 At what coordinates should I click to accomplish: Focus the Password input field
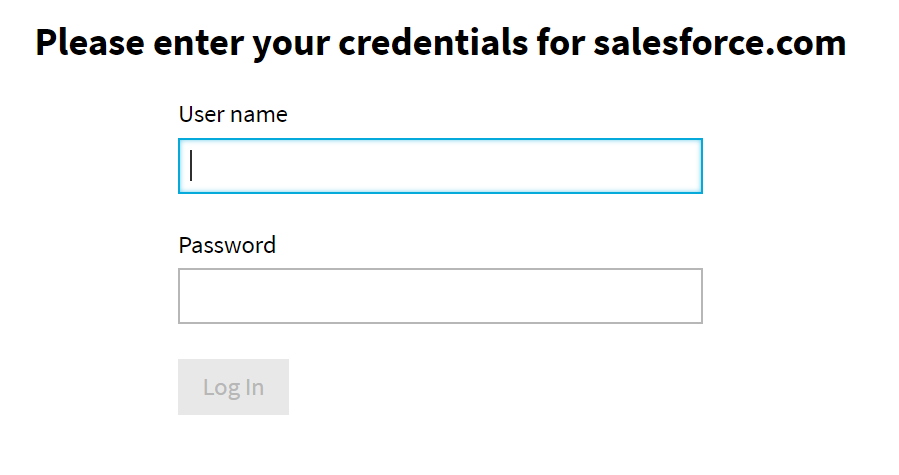[440, 296]
